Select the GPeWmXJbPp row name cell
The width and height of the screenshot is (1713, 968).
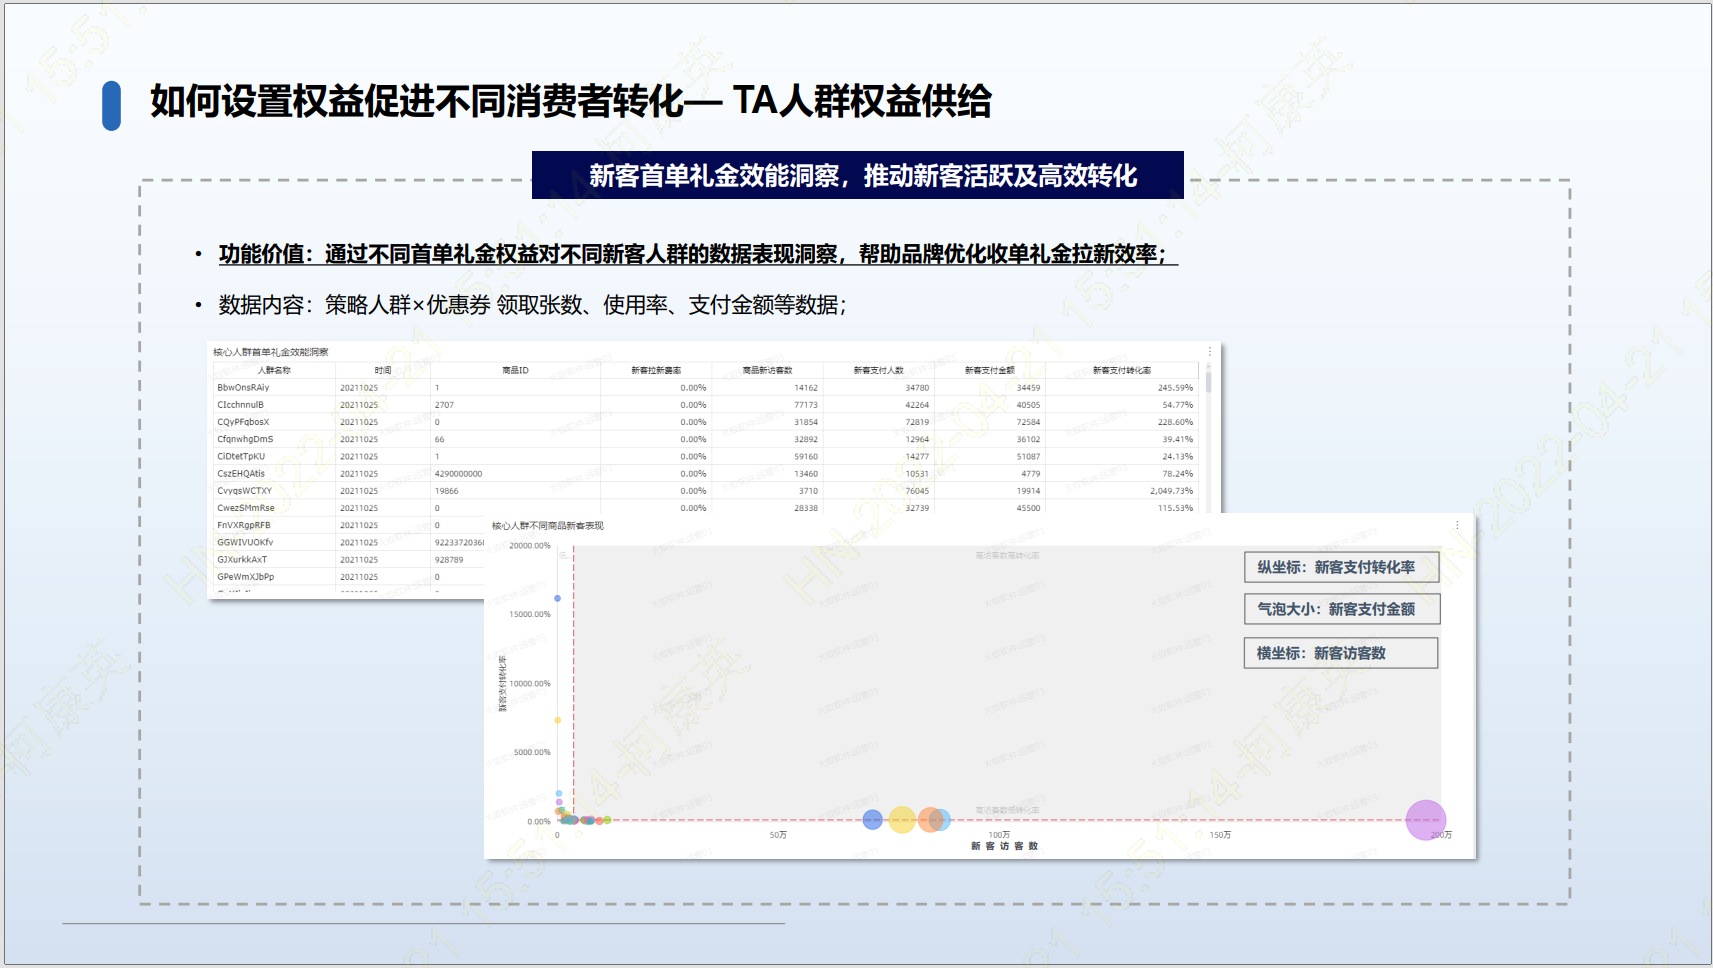tap(245, 577)
